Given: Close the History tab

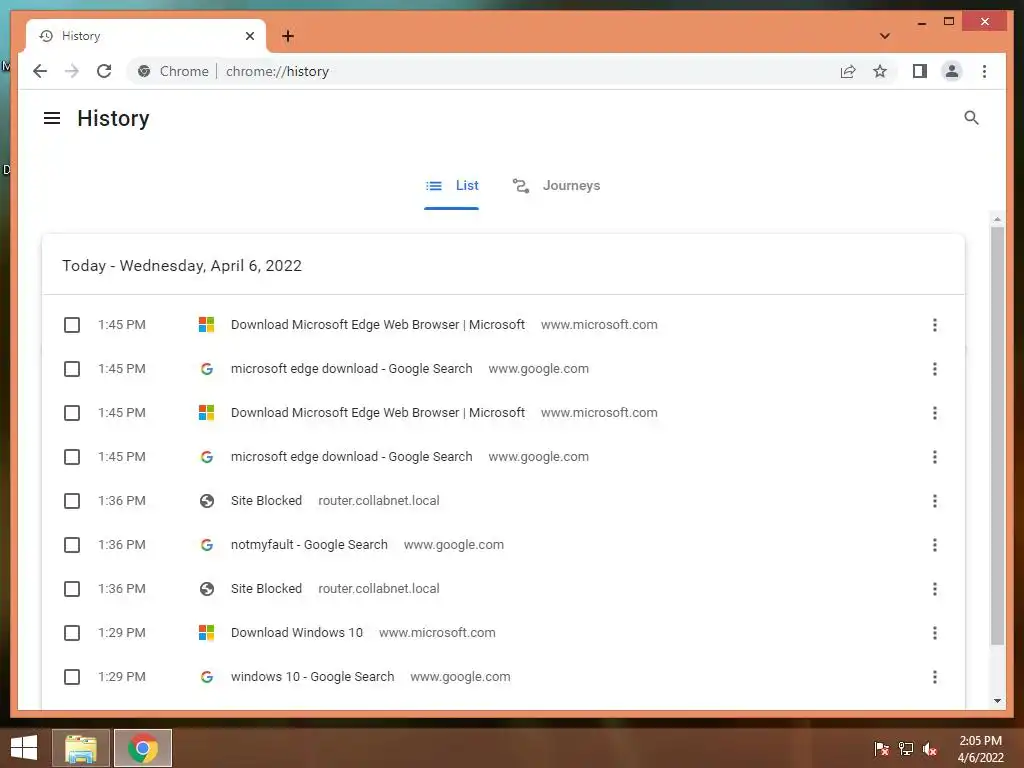Looking at the screenshot, I should pos(249,36).
